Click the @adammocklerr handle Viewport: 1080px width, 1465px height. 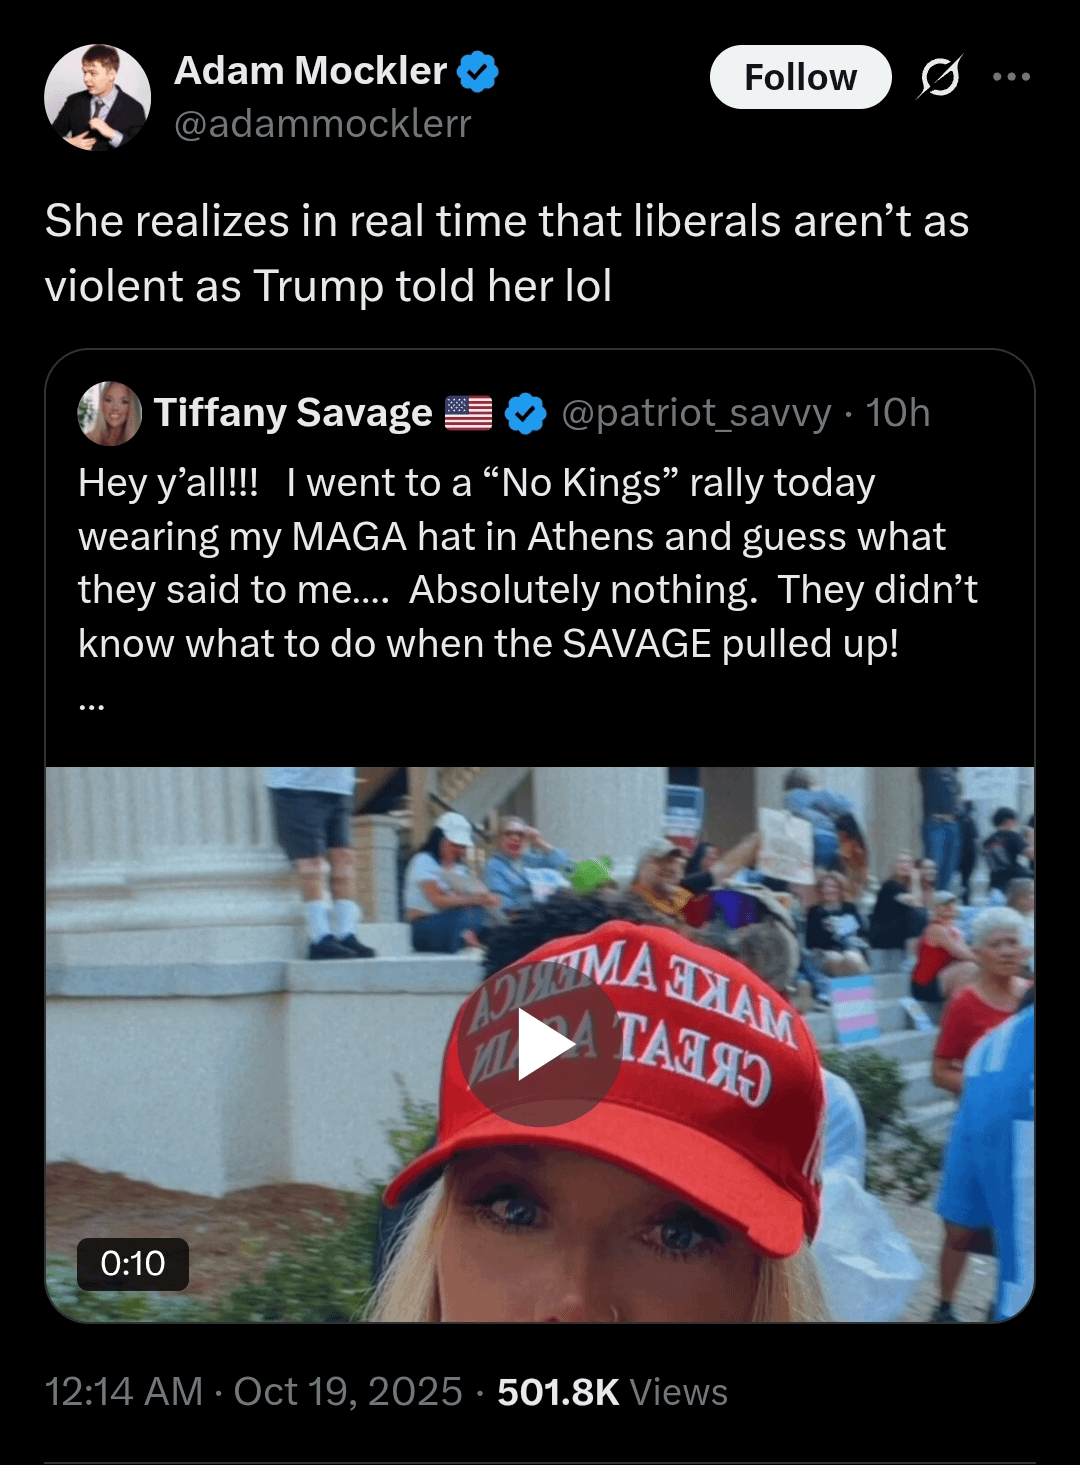(x=322, y=124)
